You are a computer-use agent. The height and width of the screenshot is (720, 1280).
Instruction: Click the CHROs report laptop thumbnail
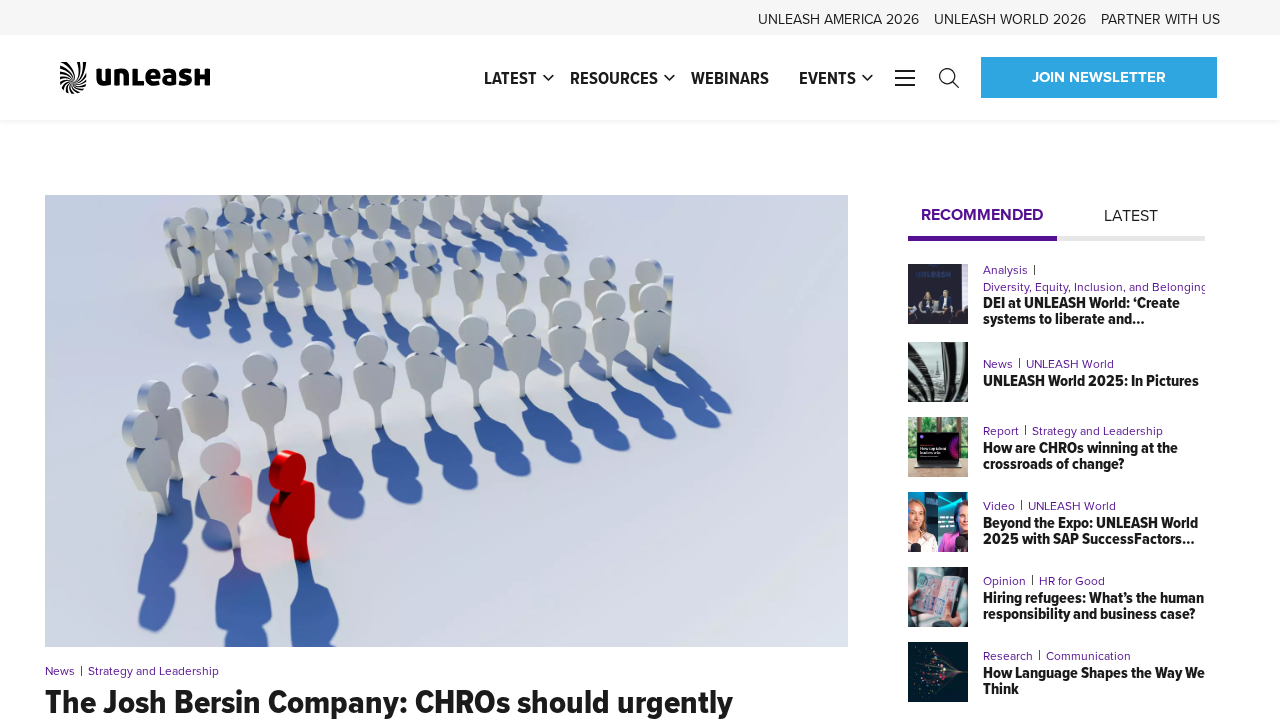(x=938, y=447)
